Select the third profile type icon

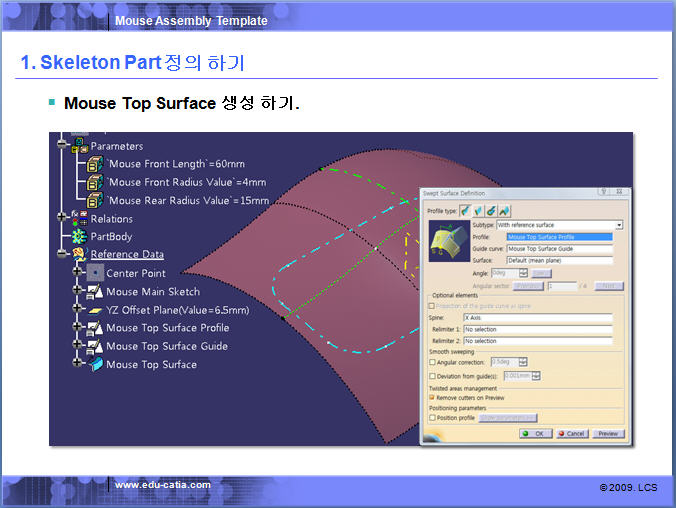pyautogui.click(x=491, y=211)
